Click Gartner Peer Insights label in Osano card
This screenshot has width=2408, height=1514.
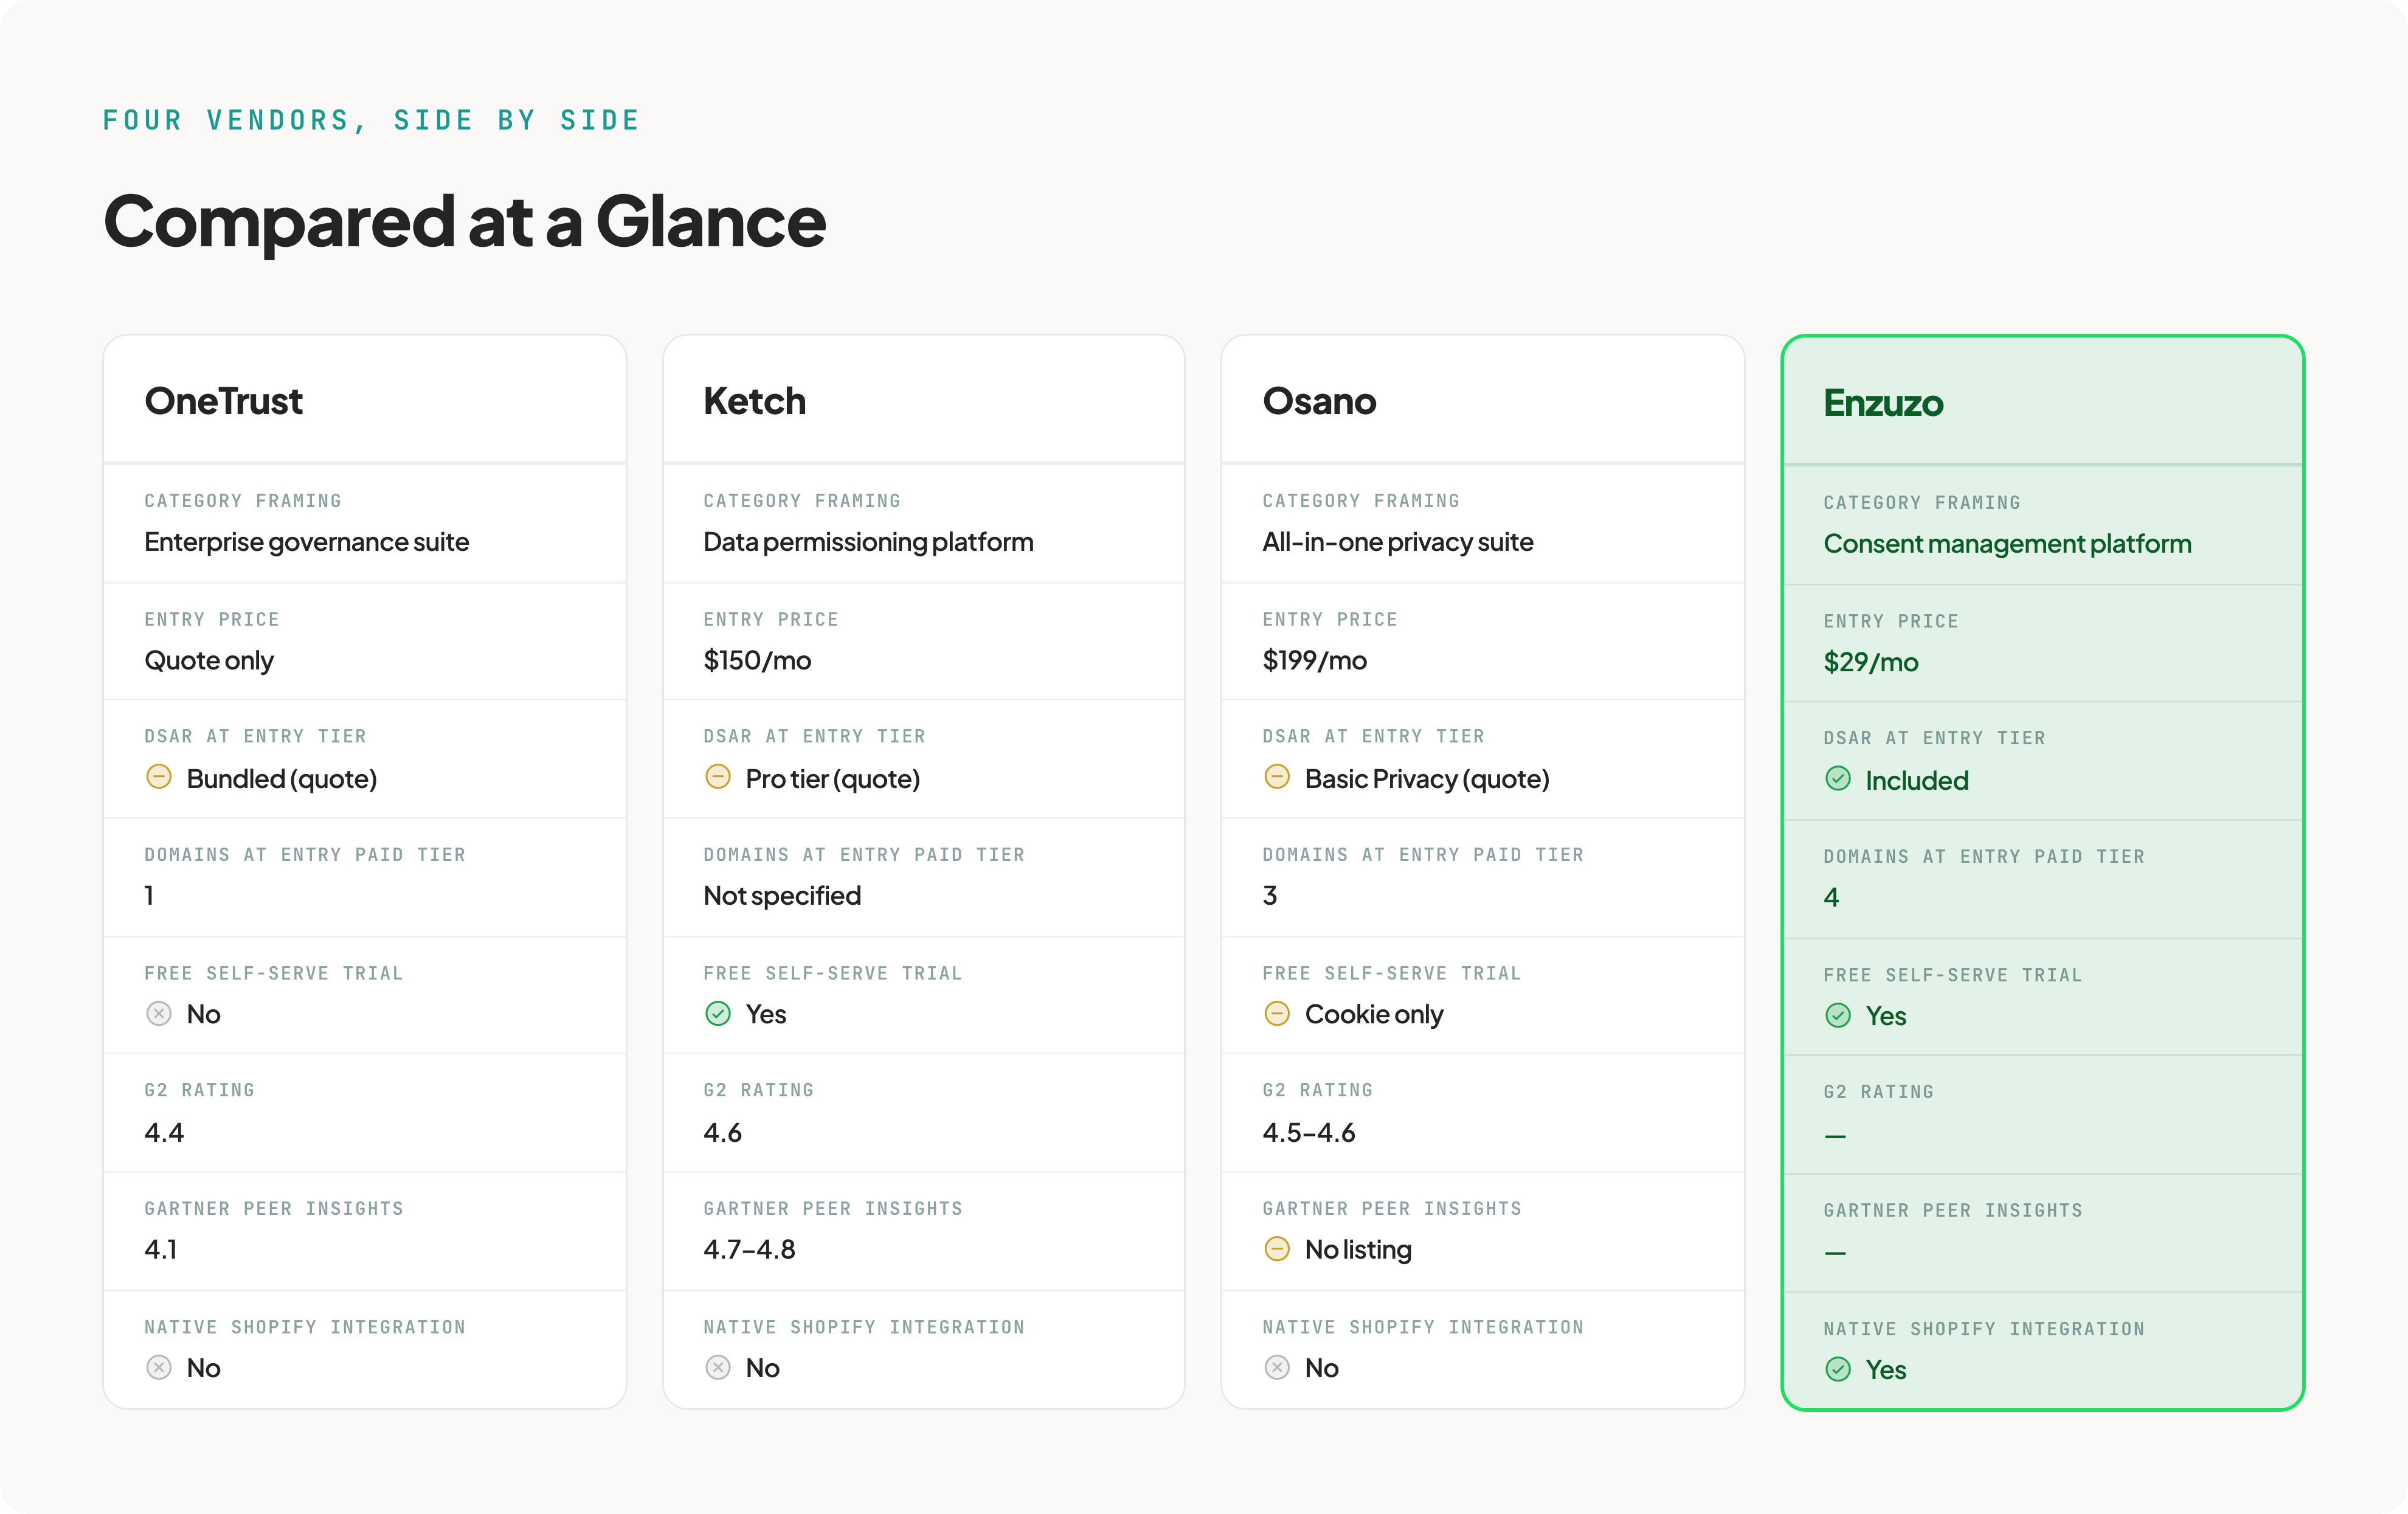(x=1392, y=1209)
